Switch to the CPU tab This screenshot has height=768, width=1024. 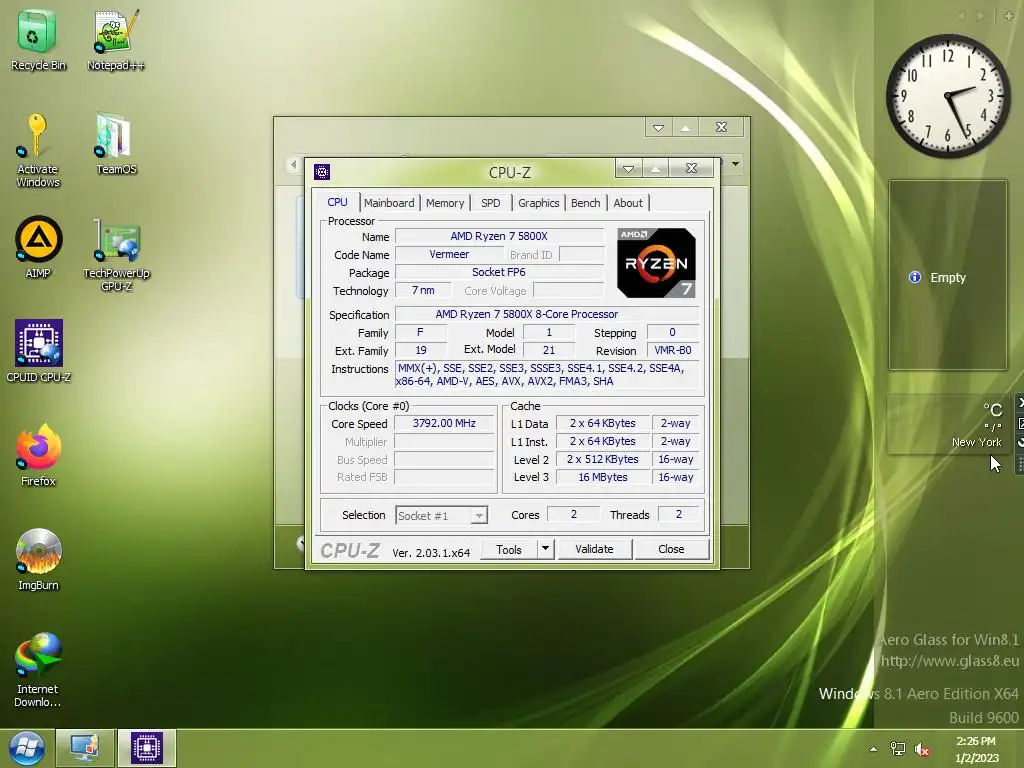click(338, 202)
